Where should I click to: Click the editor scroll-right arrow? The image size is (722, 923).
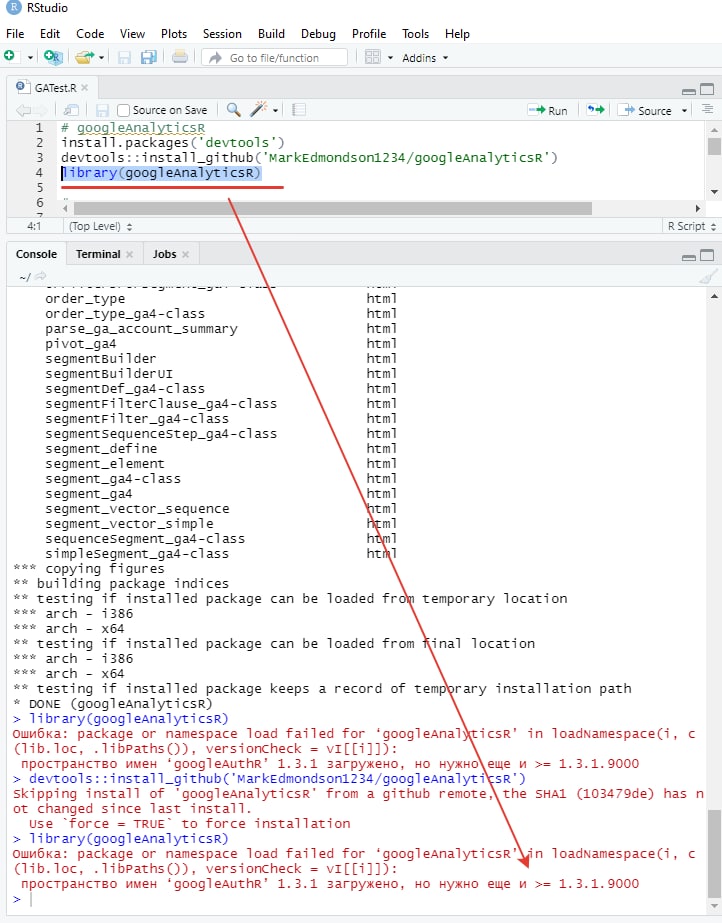(697, 208)
